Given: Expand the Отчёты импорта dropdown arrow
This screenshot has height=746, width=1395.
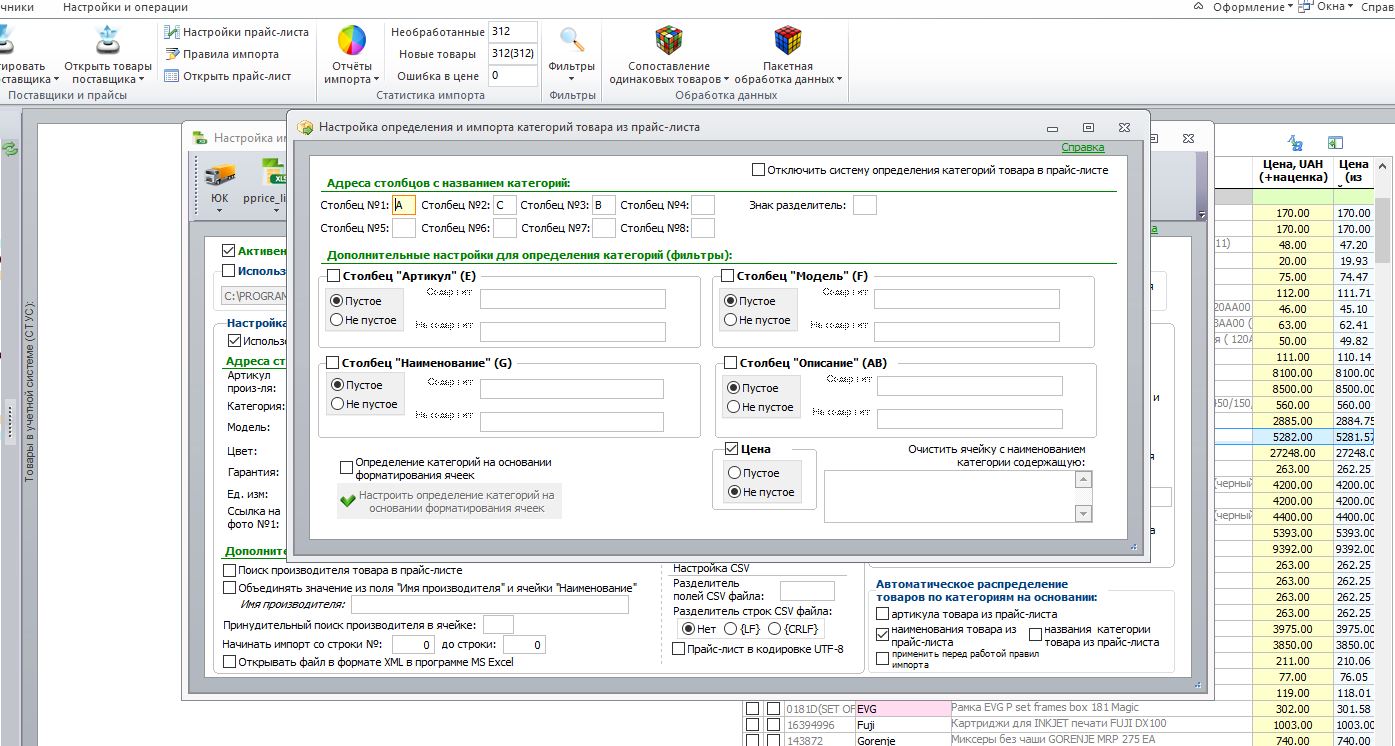Looking at the screenshot, I should (376, 79).
